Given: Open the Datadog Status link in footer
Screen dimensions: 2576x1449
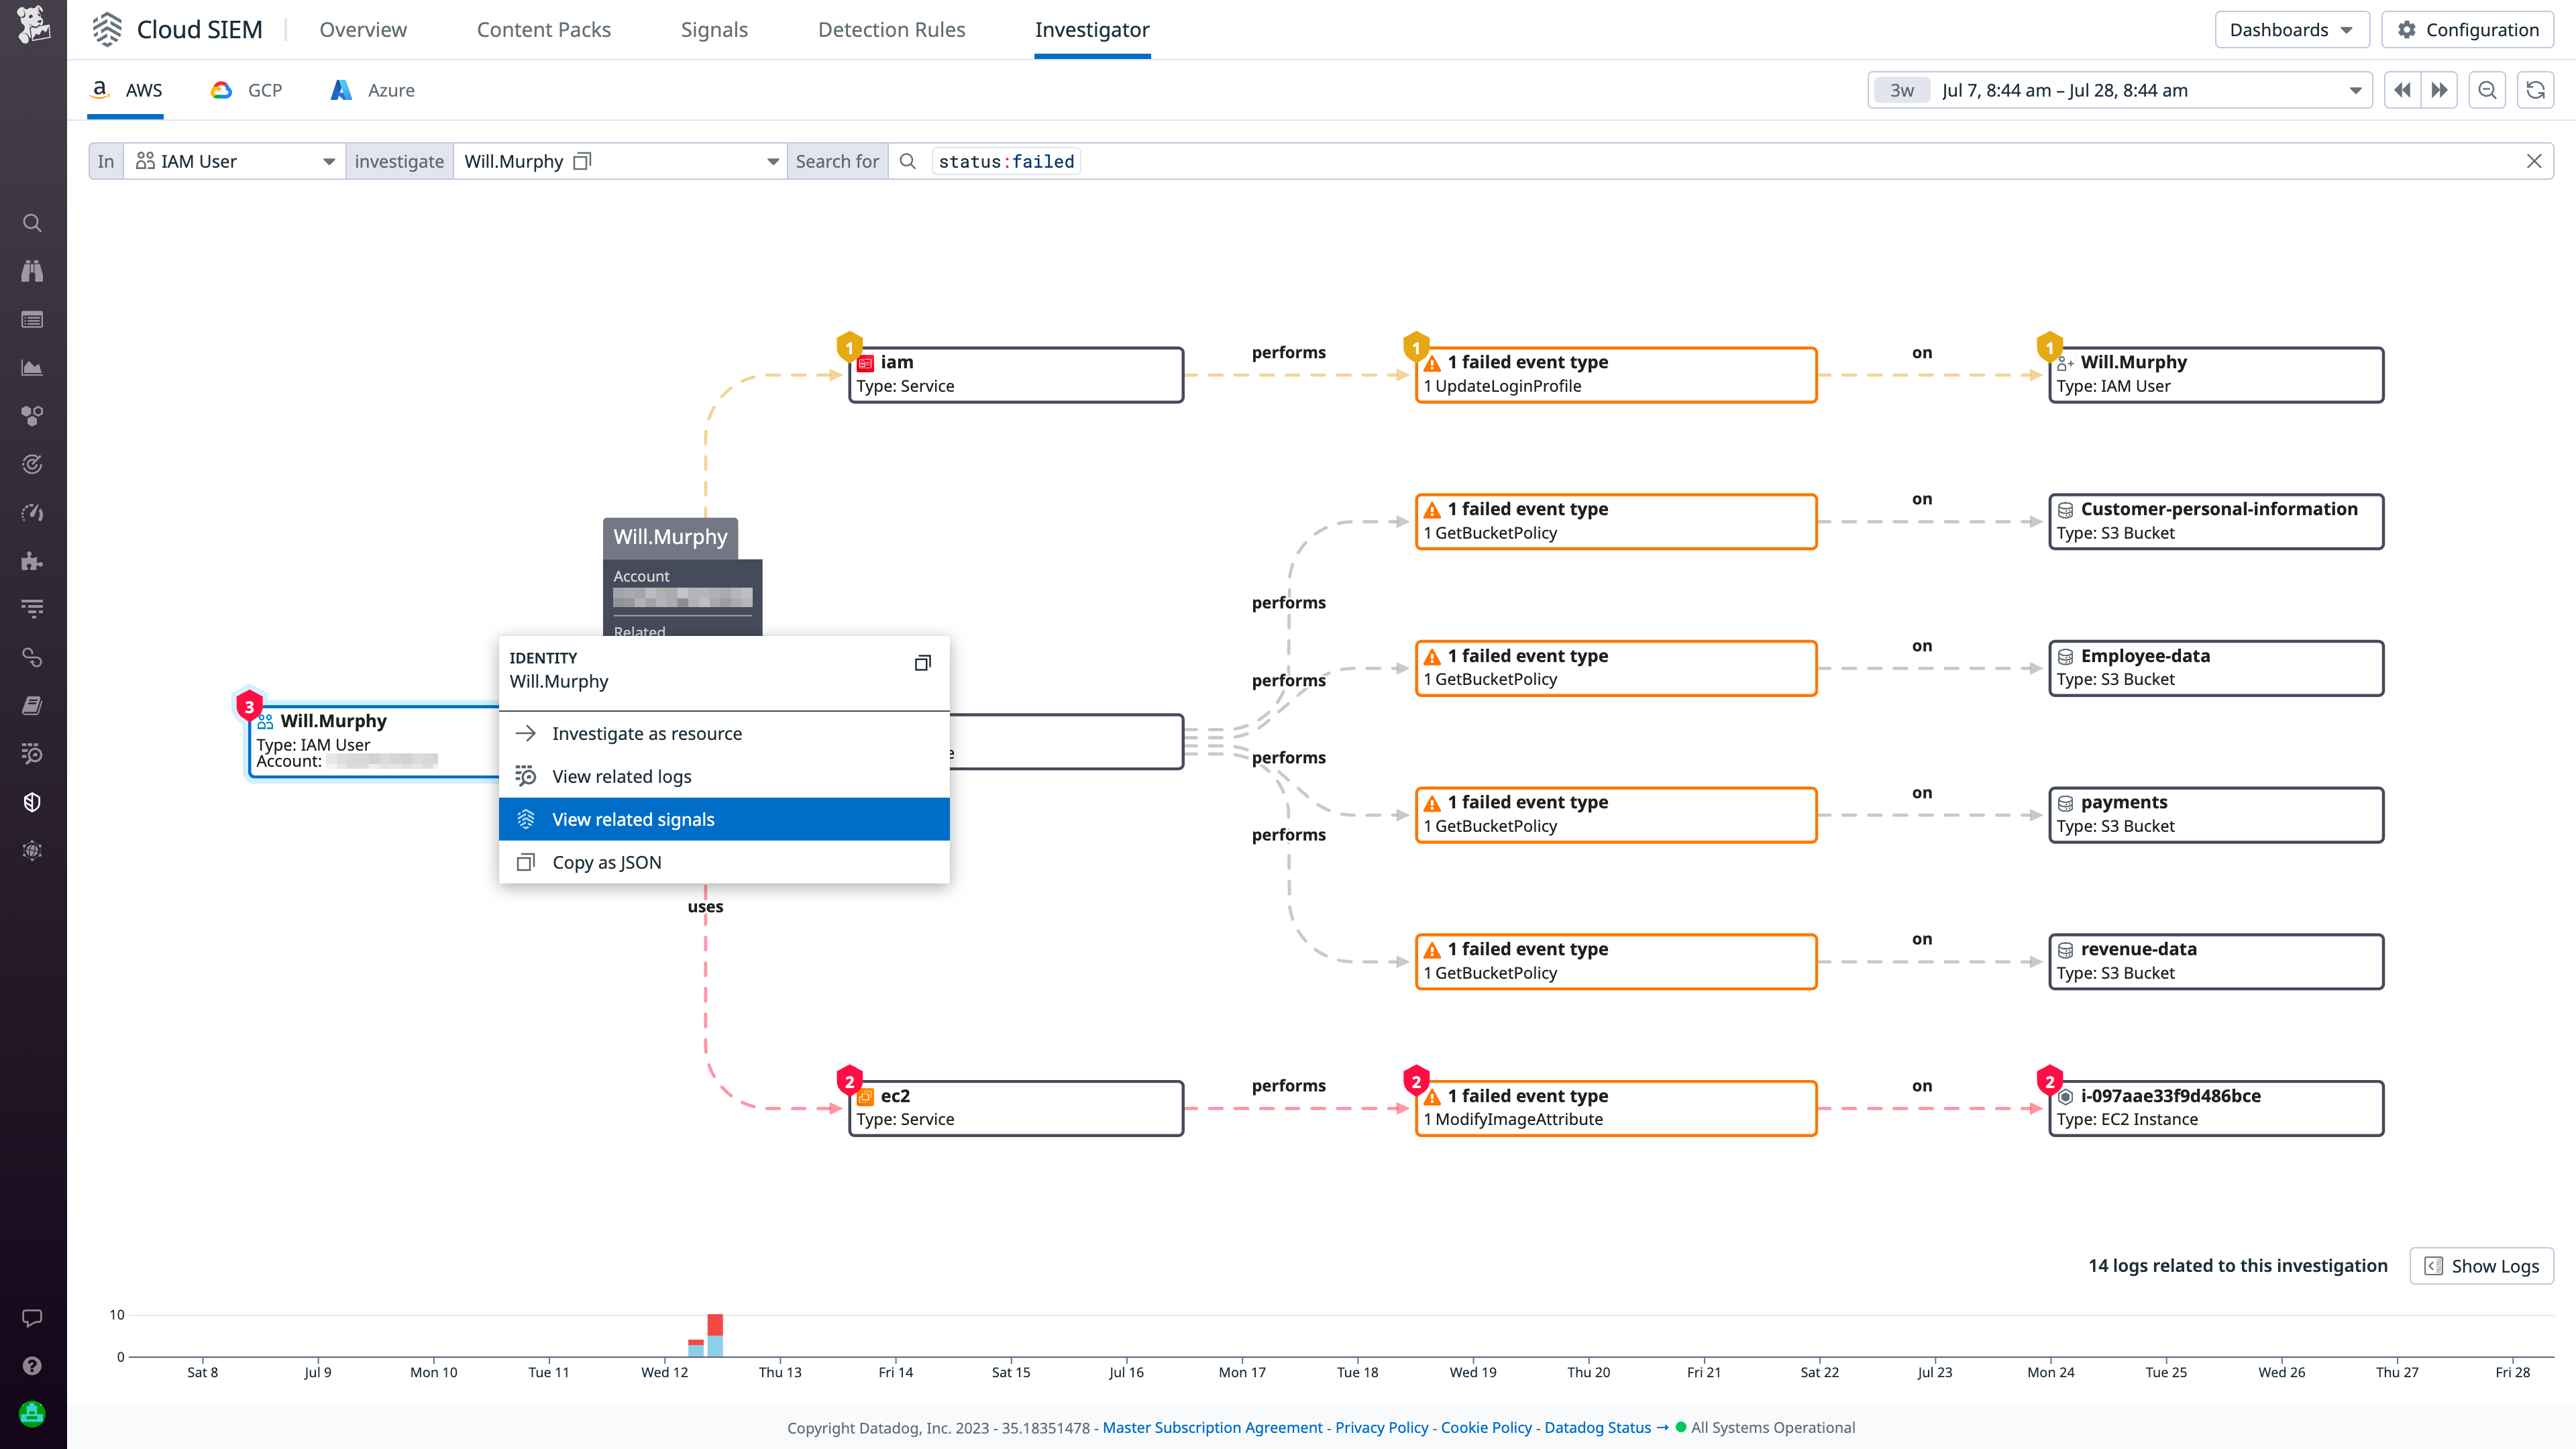Looking at the screenshot, I should (1597, 1427).
